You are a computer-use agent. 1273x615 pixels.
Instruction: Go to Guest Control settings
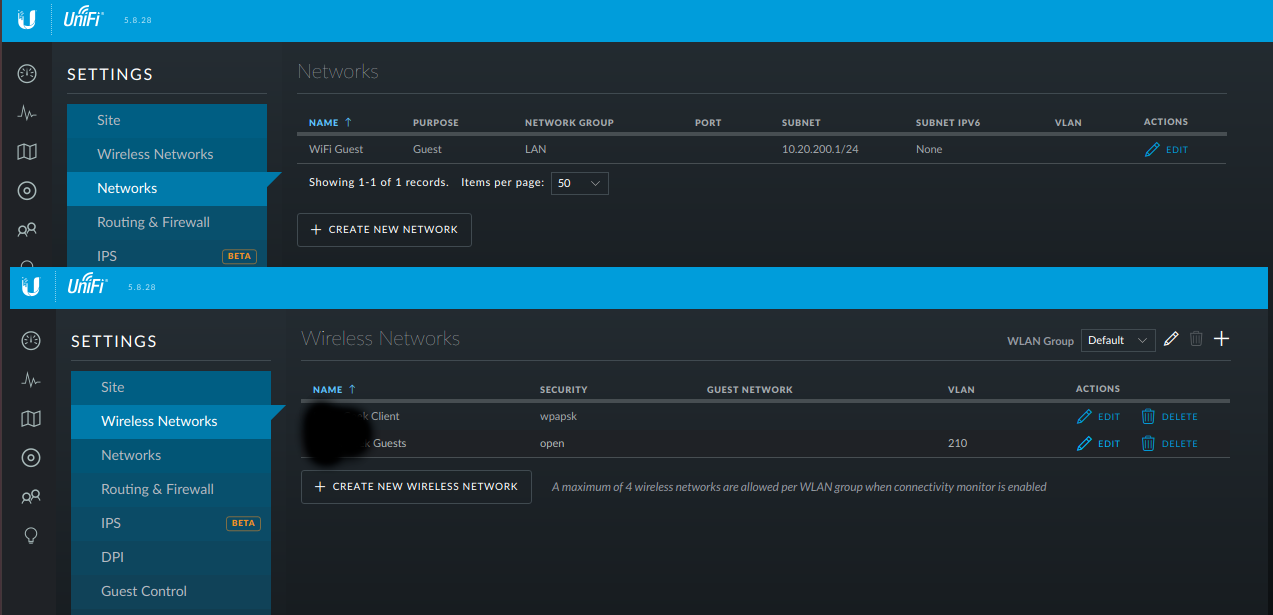(x=144, y=591)
